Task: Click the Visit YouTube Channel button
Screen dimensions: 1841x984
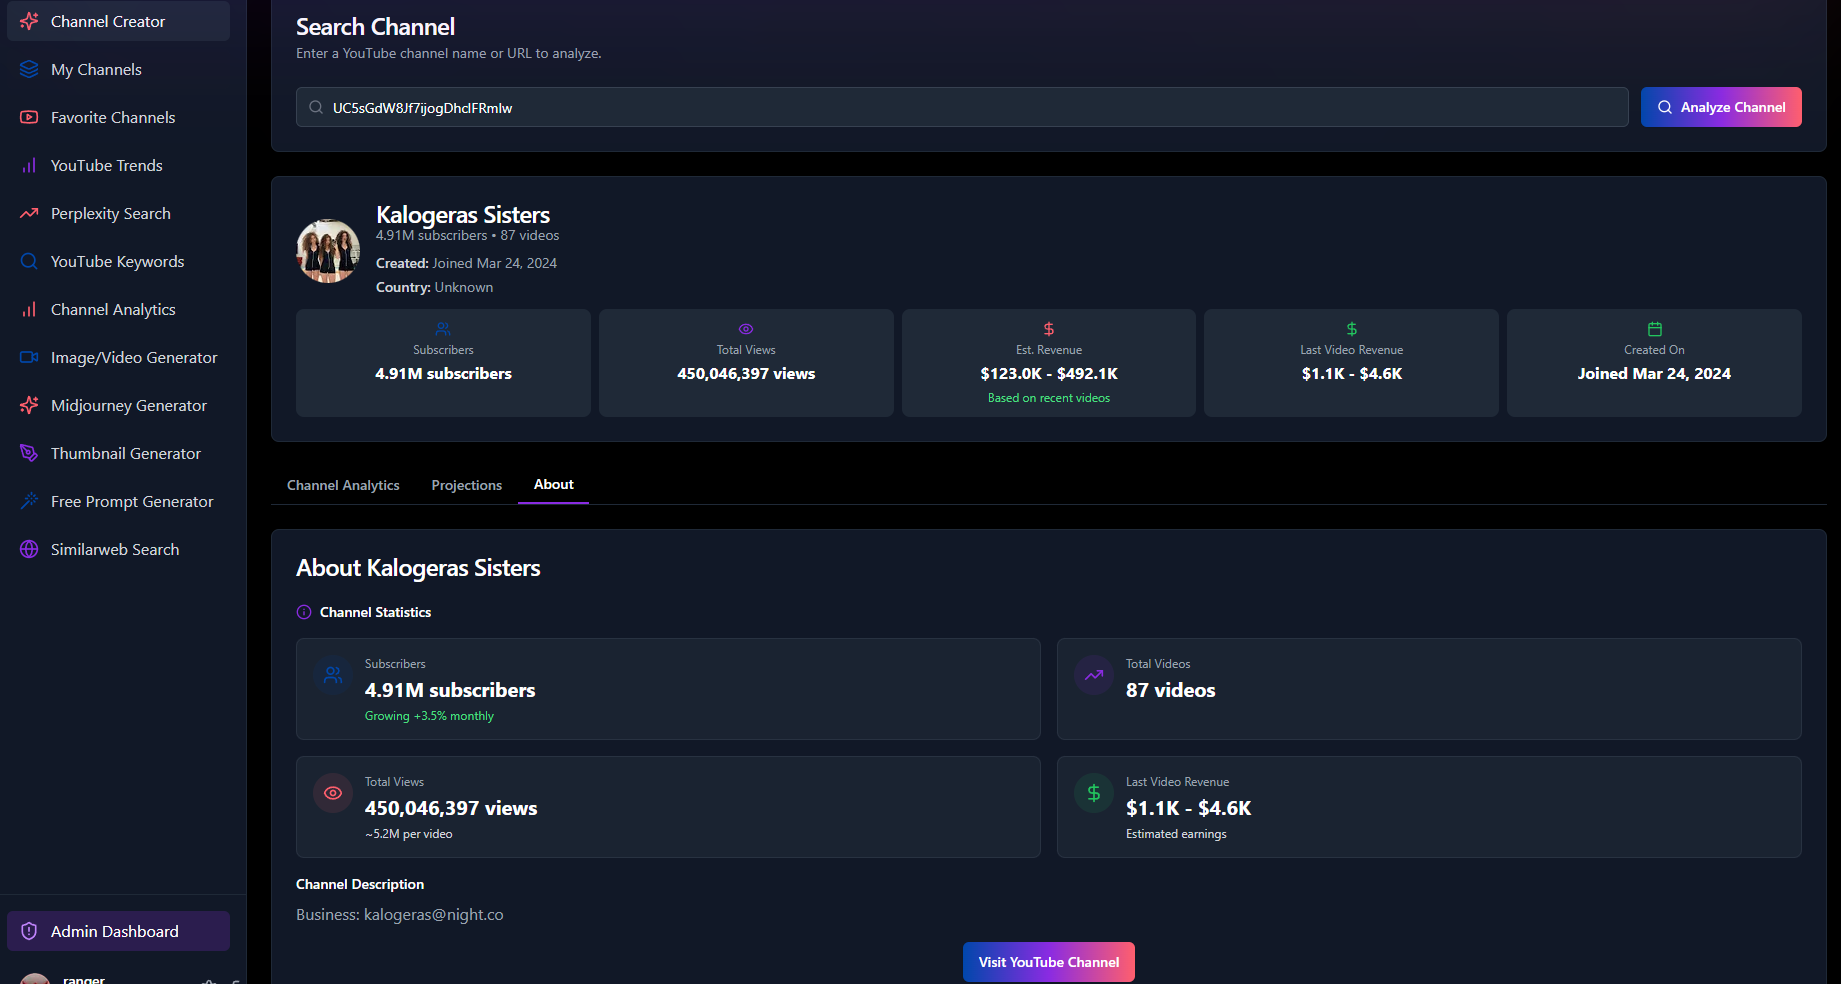Action: (1049, 962)
